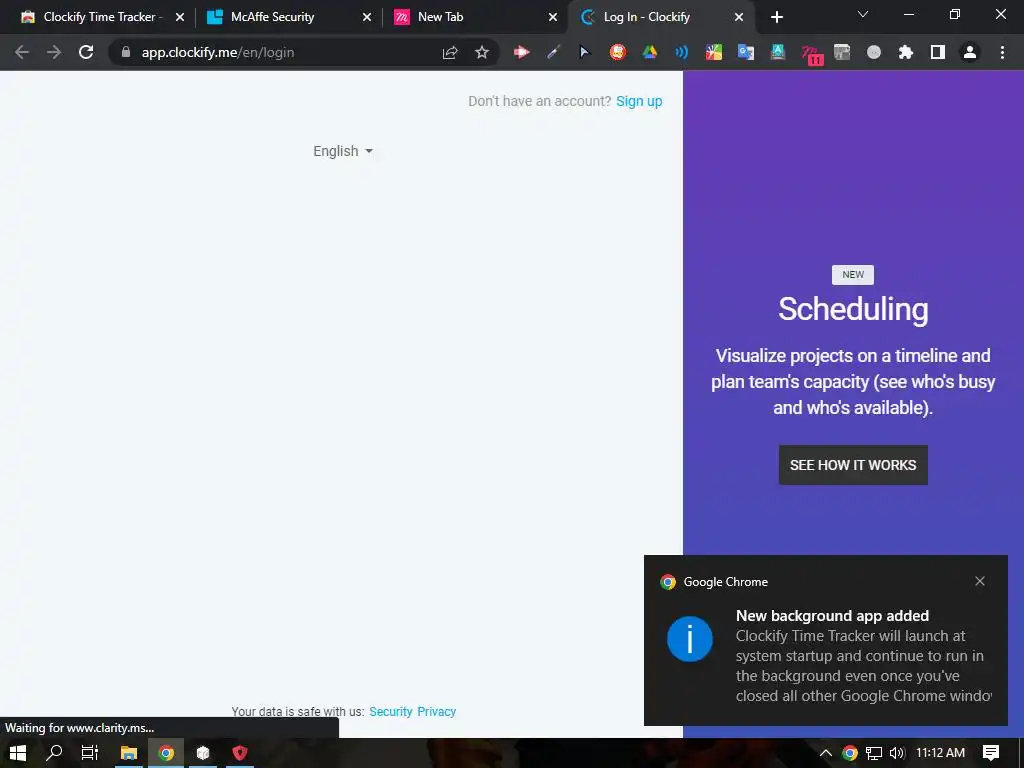Click the red circular extension icon
The height and width of the screenshot is (768, 1024).
(x=618, y=52)
